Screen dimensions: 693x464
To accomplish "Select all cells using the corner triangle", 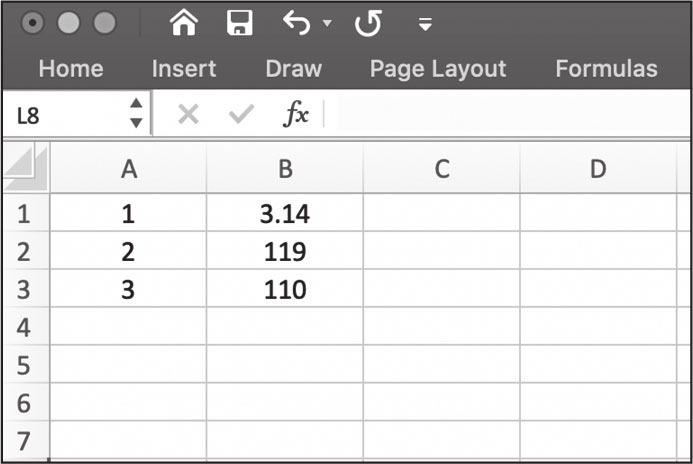I will click(x=26, y=168).
